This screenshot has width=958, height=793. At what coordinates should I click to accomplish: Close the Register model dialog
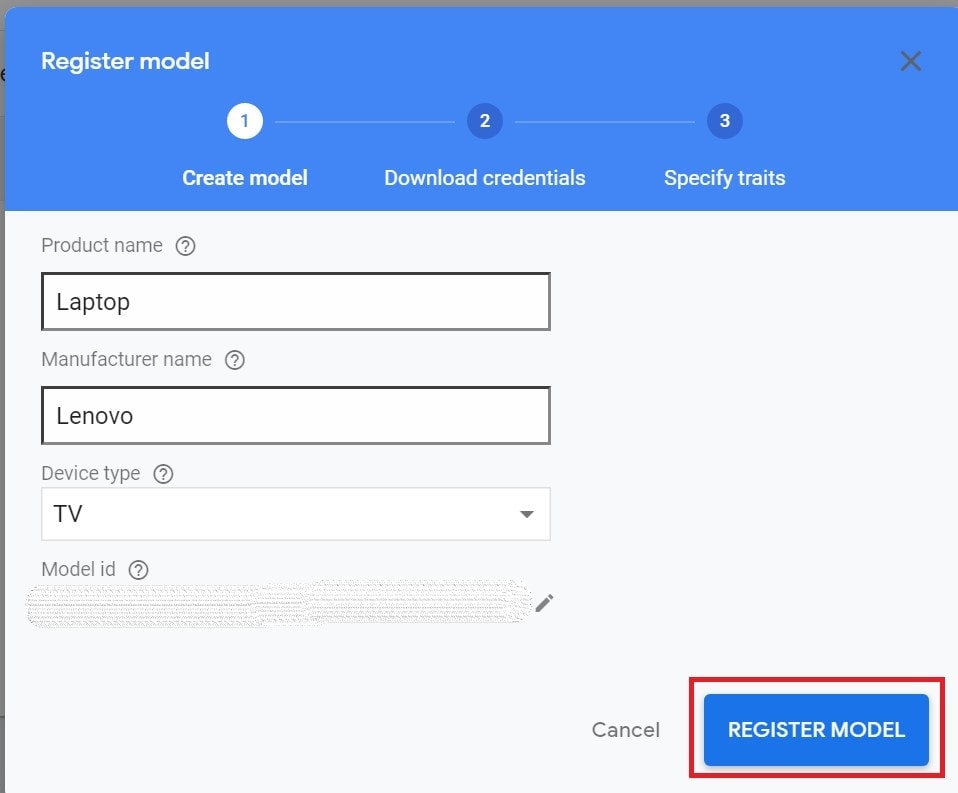(910, 61)
